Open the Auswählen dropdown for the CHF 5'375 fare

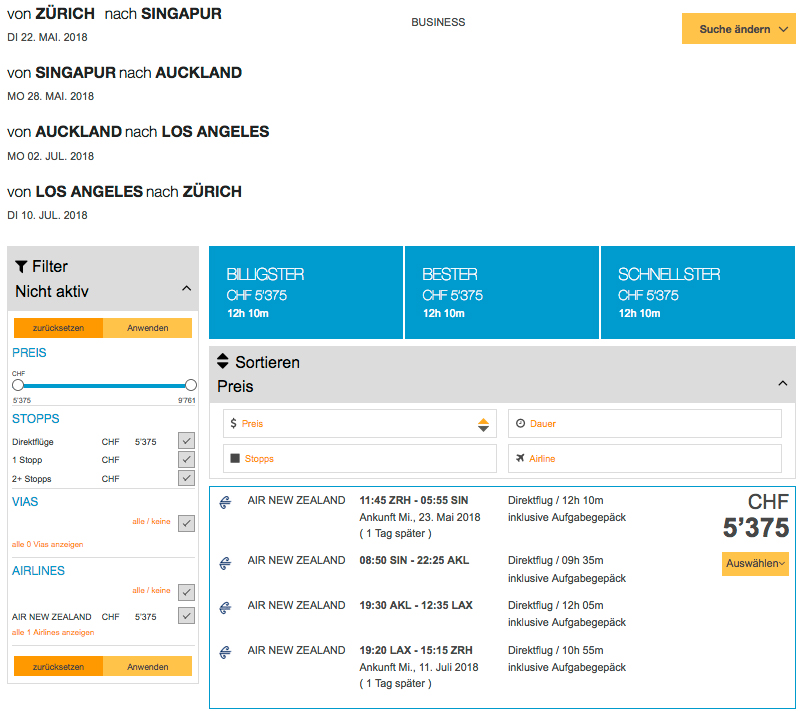click(755, 564)
